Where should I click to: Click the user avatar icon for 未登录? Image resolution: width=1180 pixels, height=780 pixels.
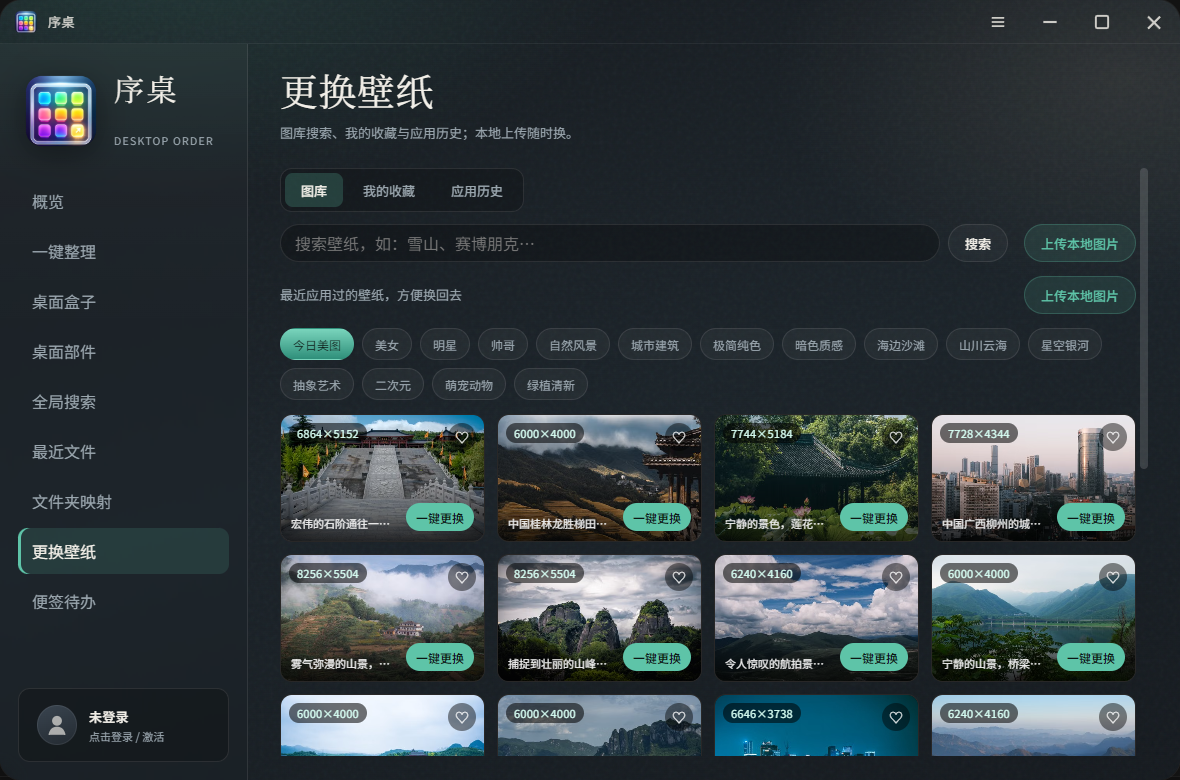pyautogui.click(x=56, y=725)
